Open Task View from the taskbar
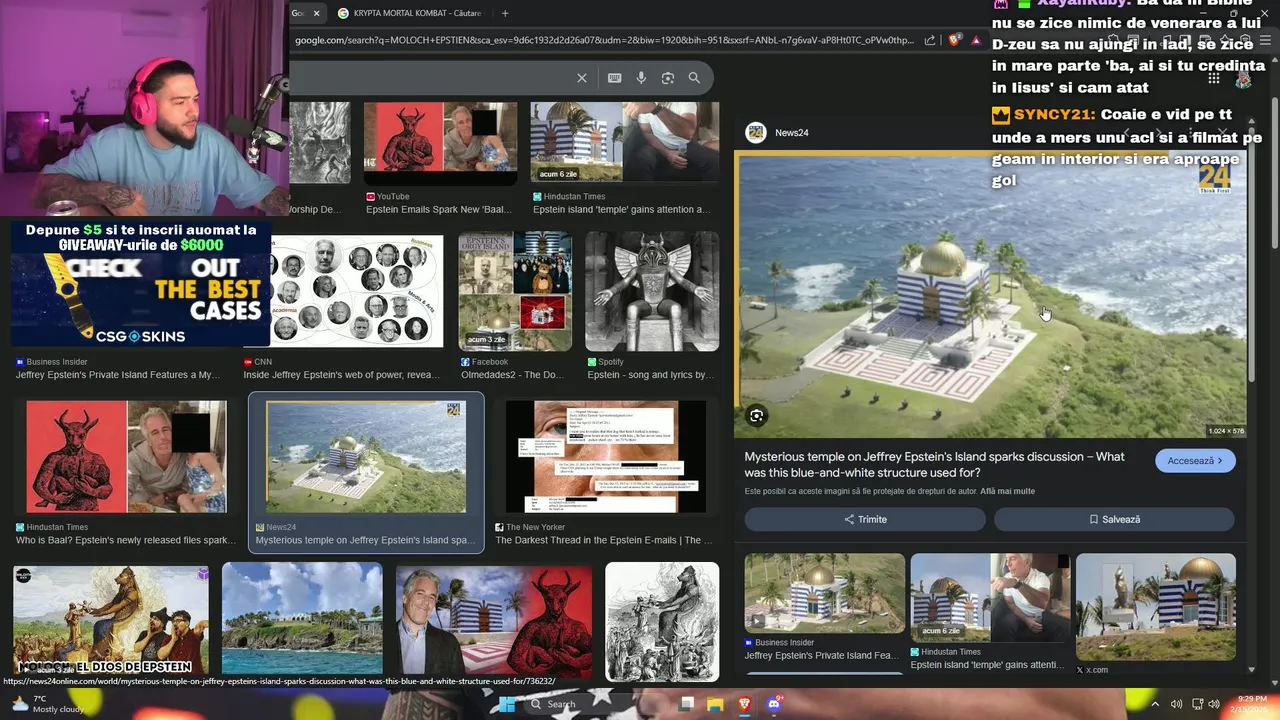The width and height of the screenshot is (1280, 720). pos(686,704)
